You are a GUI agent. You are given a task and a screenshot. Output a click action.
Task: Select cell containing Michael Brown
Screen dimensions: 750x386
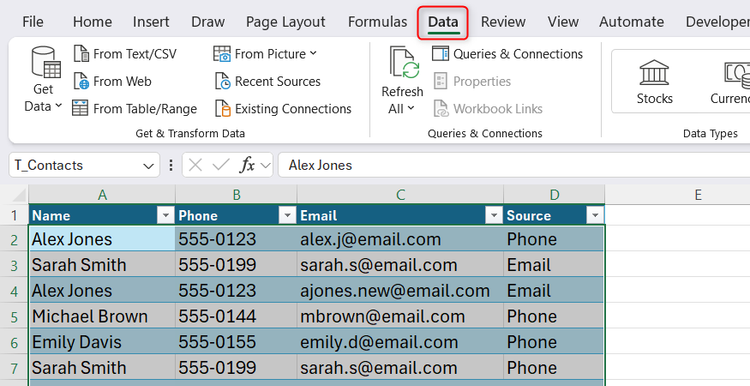click(102, 317)
